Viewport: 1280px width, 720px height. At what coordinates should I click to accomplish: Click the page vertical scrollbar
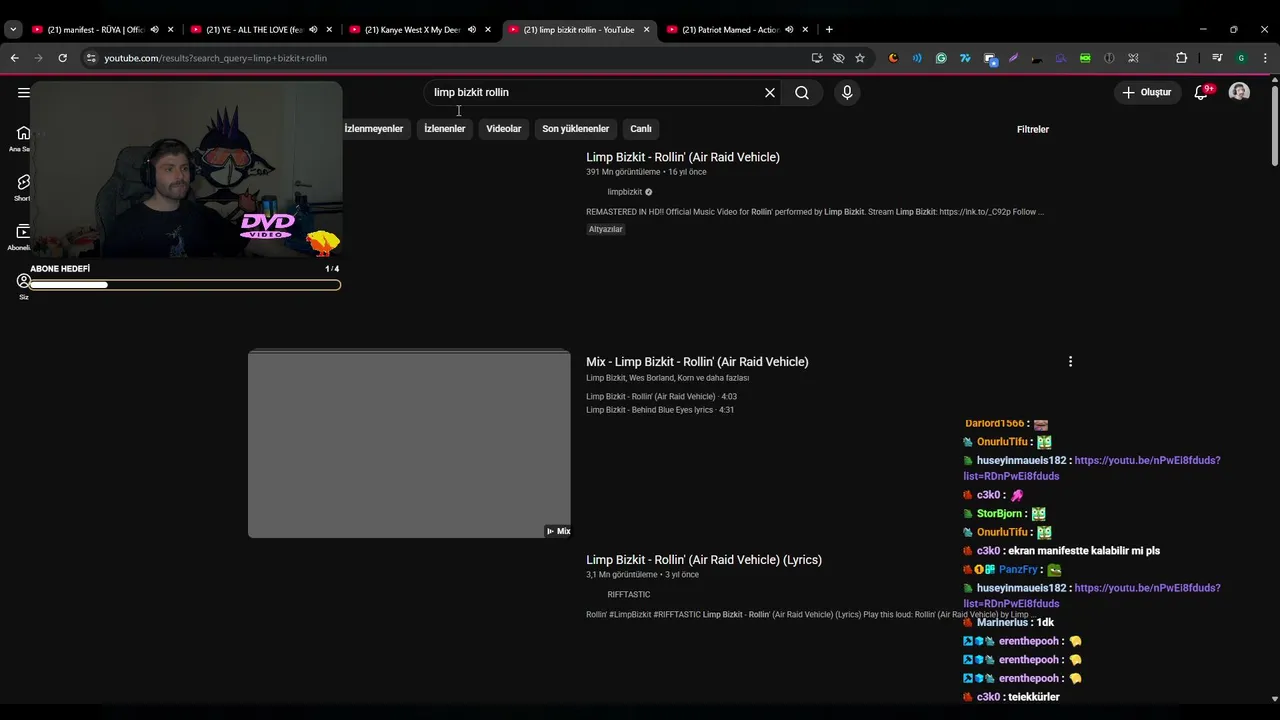1274,127
